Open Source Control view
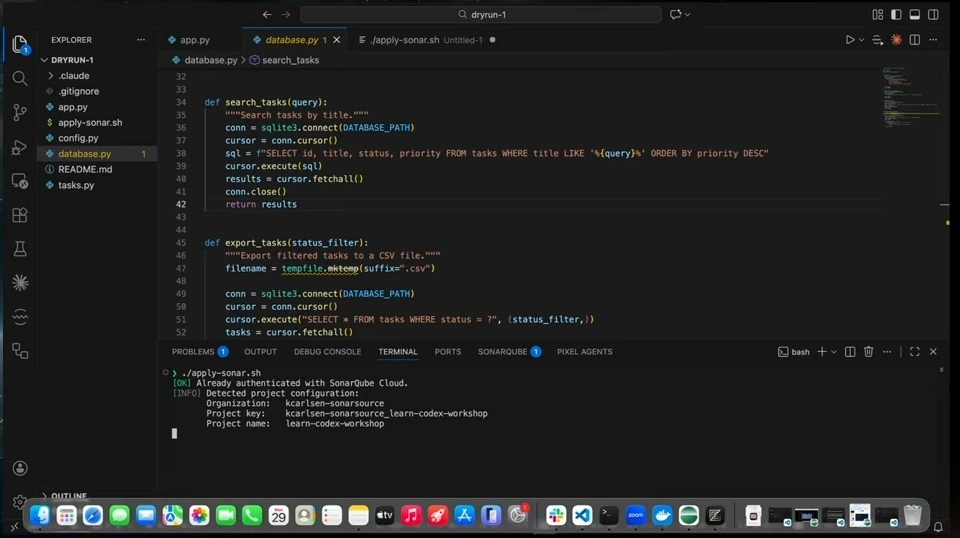 coord(20,112)
